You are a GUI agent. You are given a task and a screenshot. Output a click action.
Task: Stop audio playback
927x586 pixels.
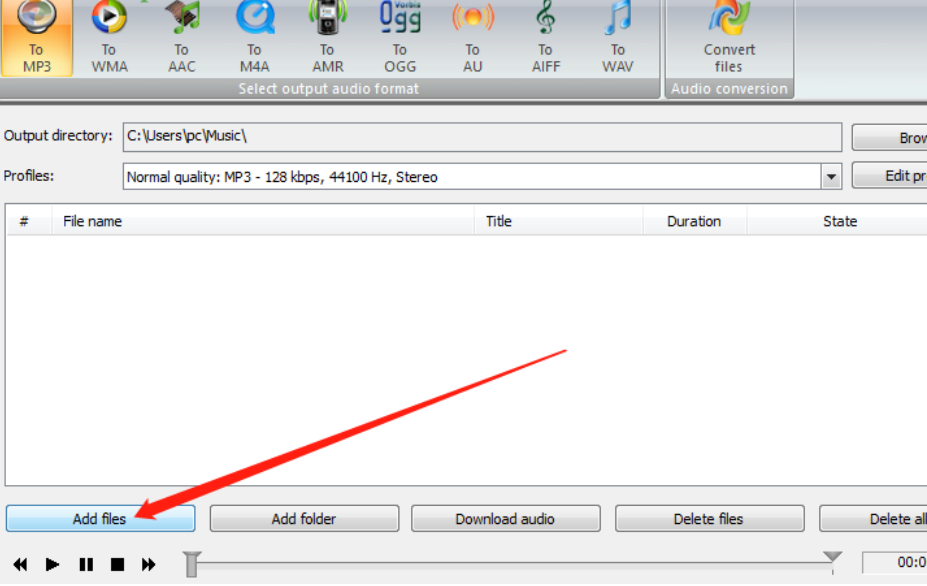coord(118,565)
